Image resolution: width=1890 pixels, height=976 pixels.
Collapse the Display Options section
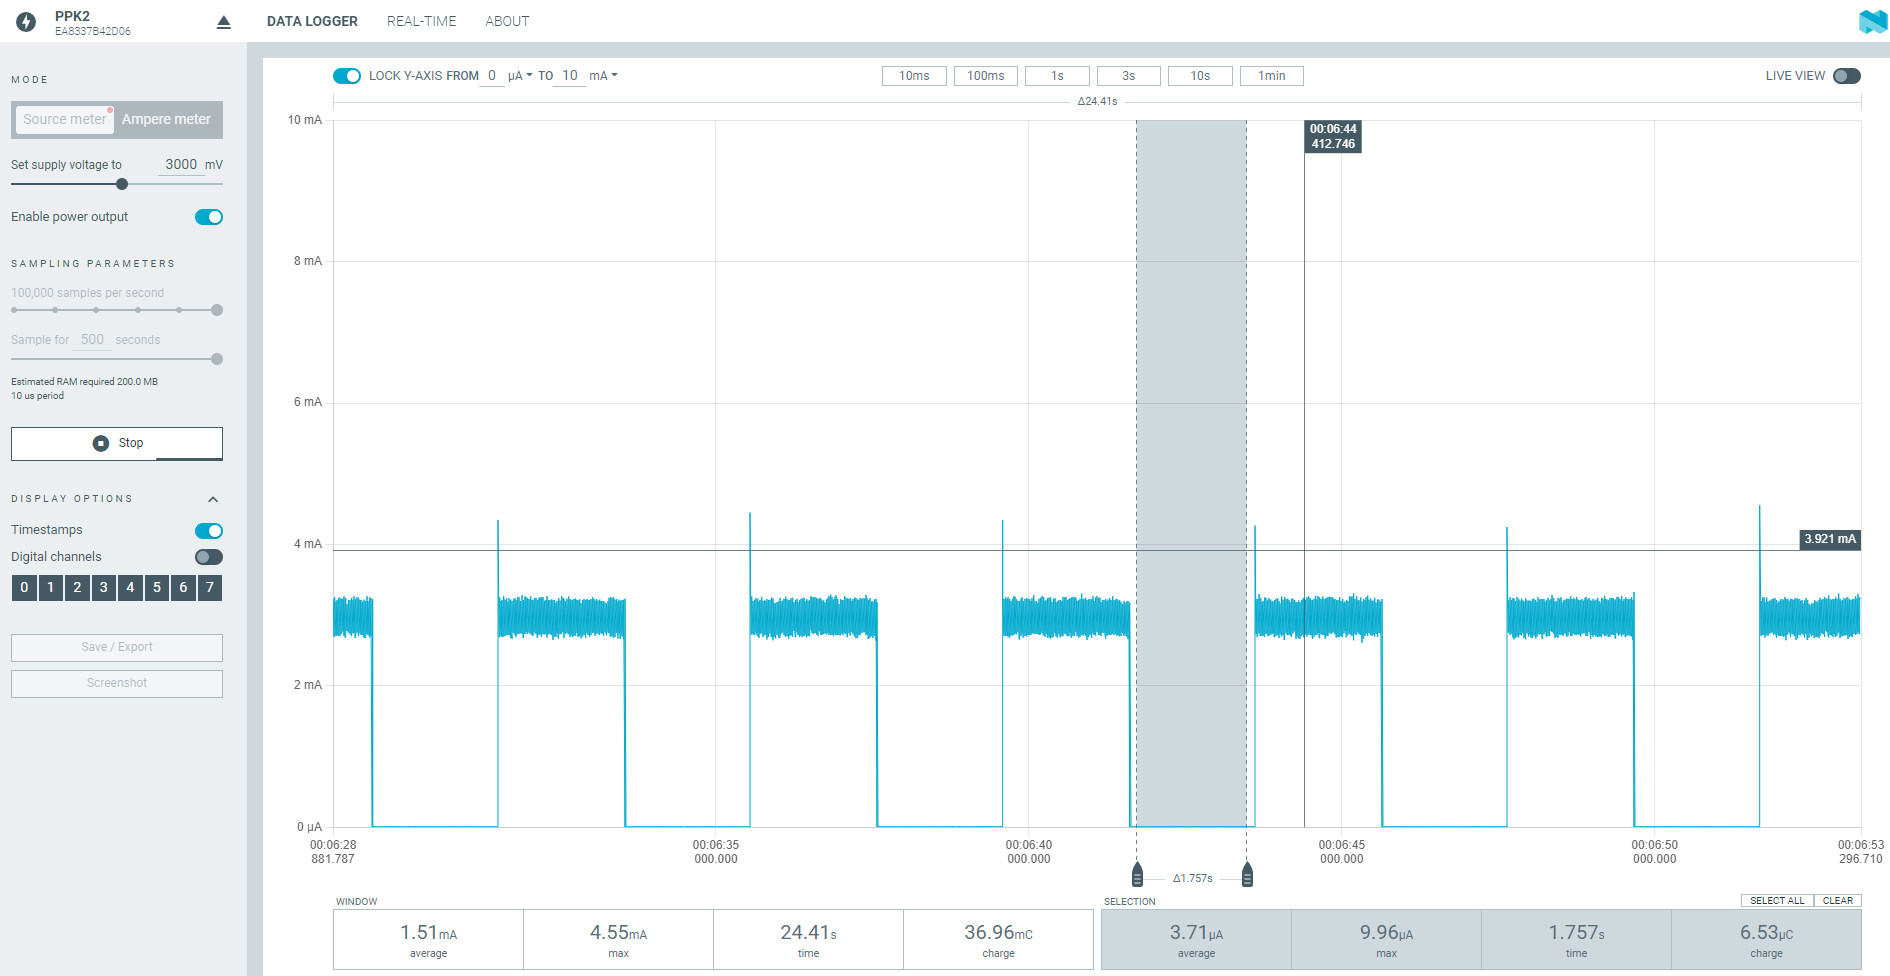213,499
